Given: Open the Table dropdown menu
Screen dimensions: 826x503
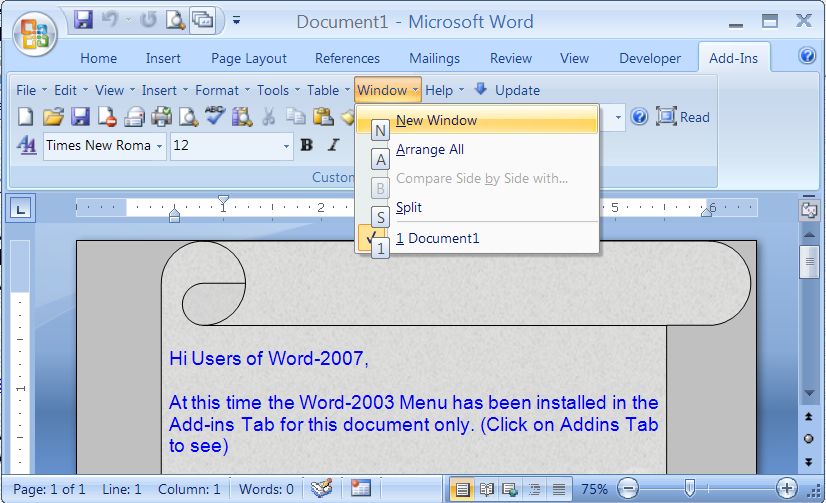Looking at the screenshot, I should point(328,90).
